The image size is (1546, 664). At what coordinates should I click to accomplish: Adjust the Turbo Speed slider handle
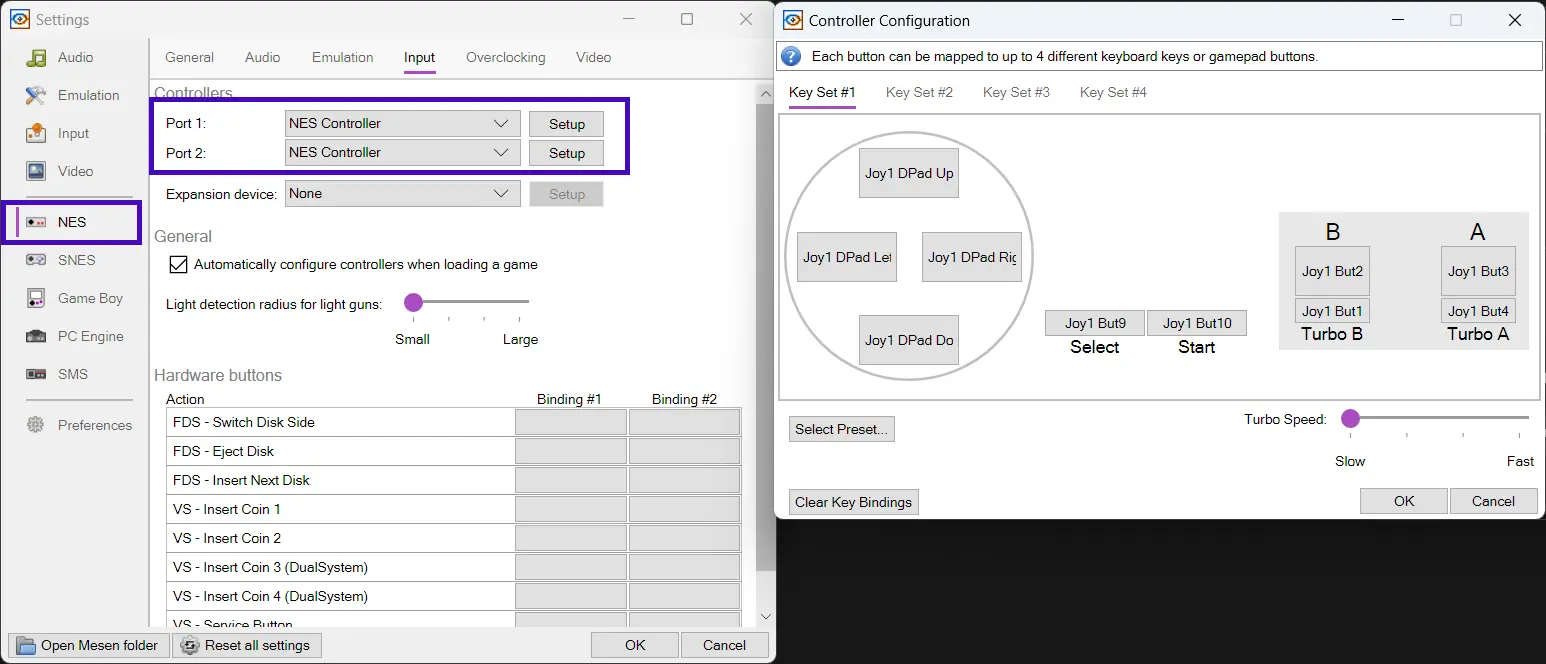click(x=1350, y=418)
